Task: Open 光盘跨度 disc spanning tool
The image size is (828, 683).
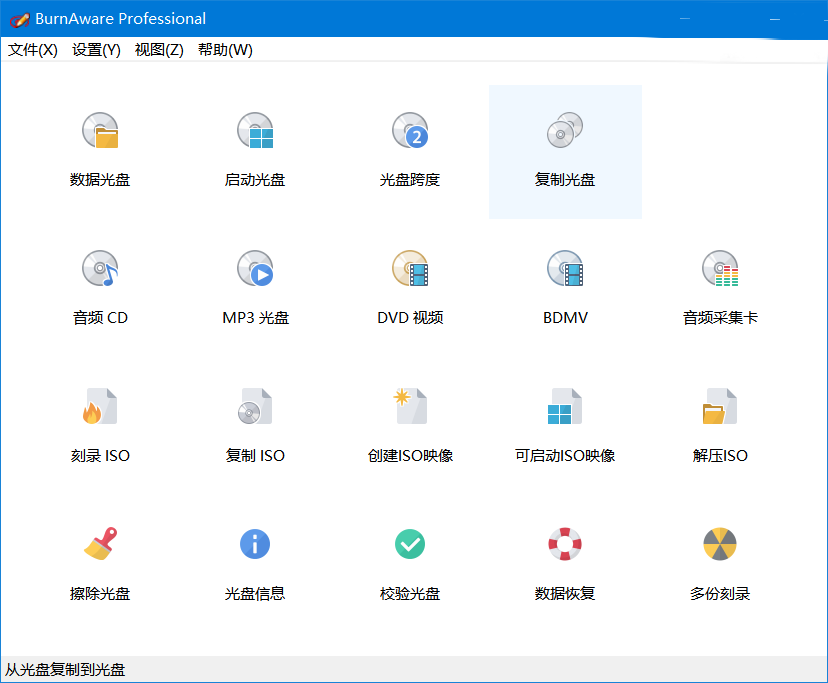Action: click(410, 151)
